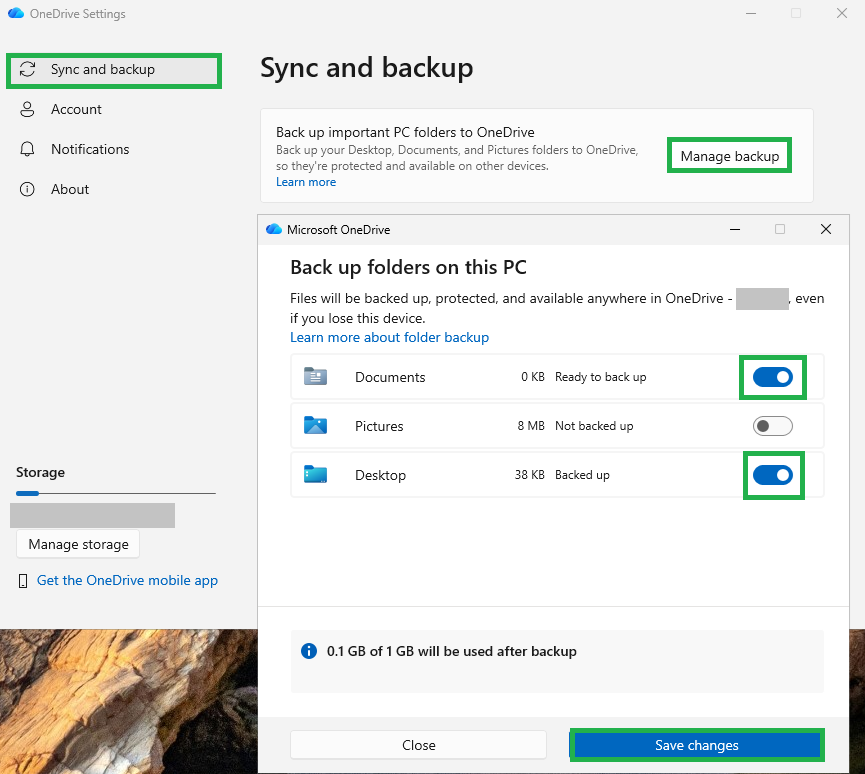Open the Sync and backup section
The height and width of the screenshot is (774, 865).
pyautogui.click(x=114, y=70)
